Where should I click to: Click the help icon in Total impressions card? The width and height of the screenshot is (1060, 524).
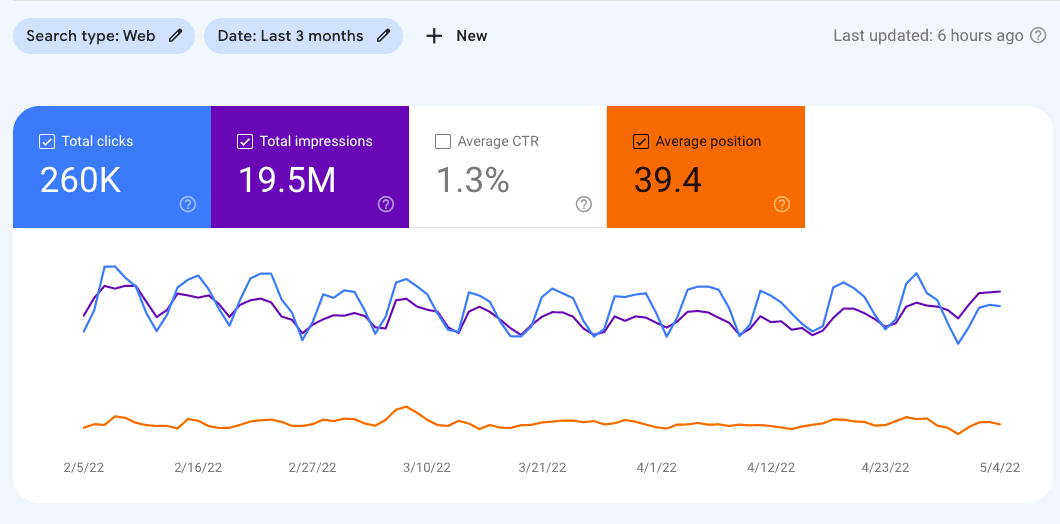coord(386,204)
